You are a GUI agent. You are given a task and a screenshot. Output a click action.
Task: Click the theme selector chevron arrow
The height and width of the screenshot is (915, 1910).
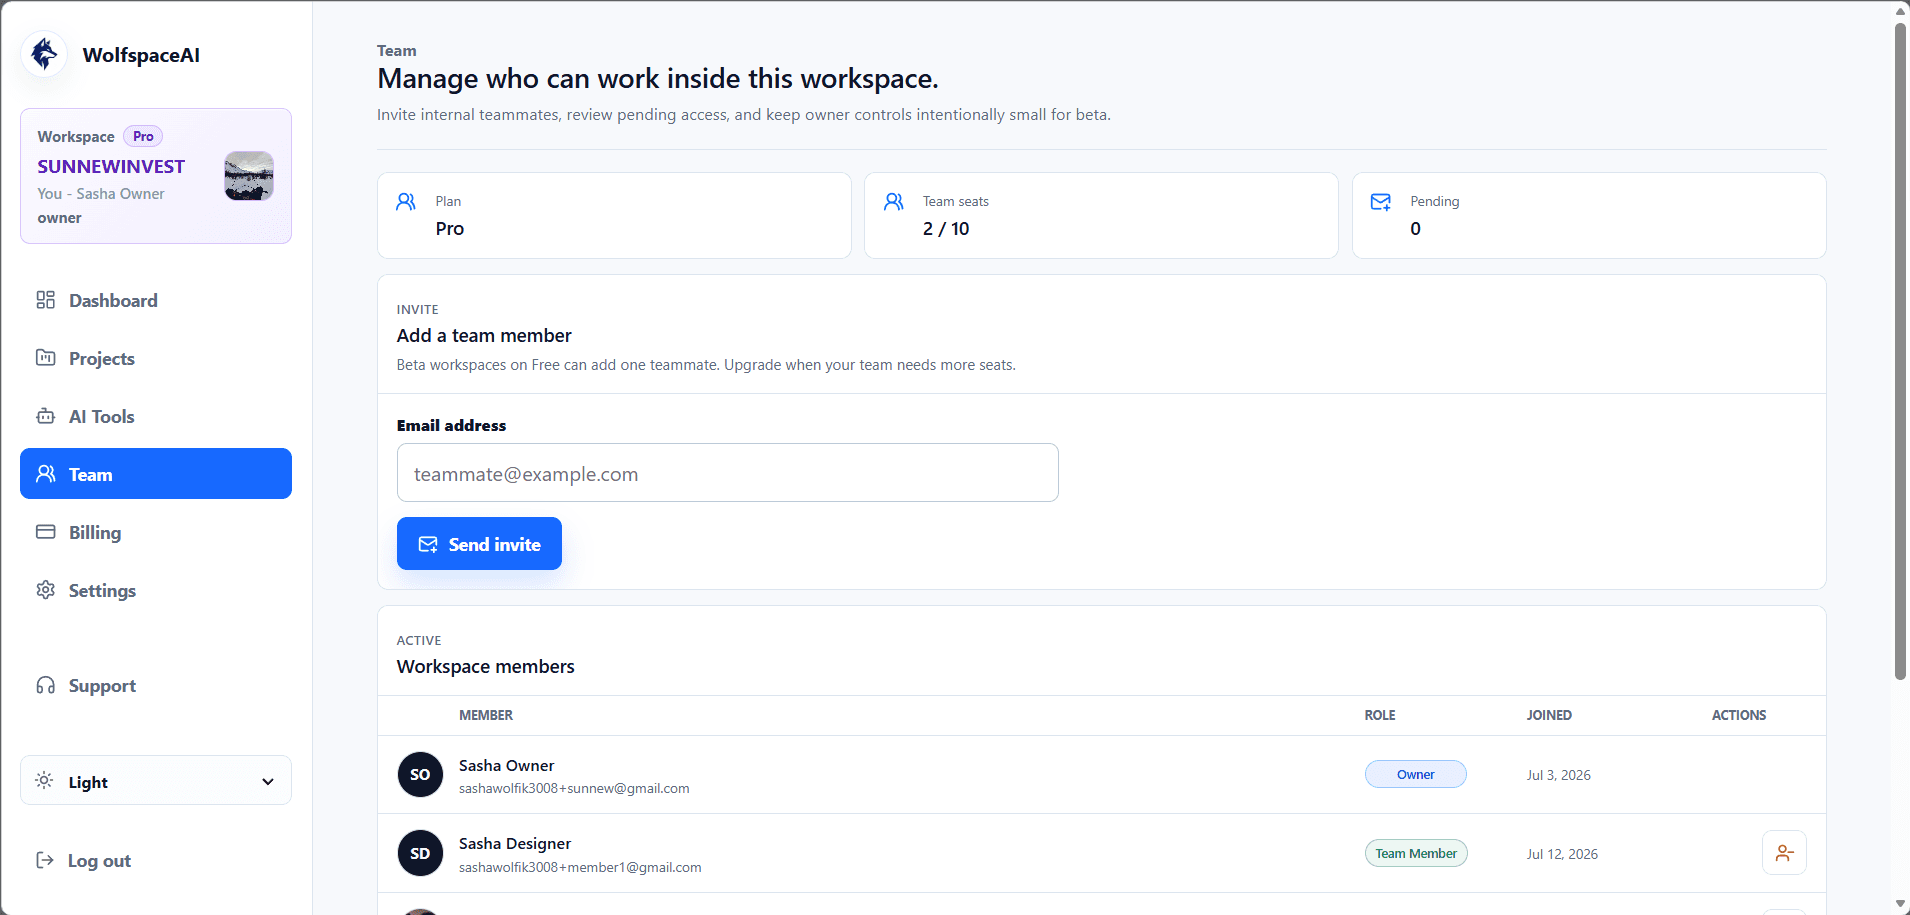coord(268,782)
